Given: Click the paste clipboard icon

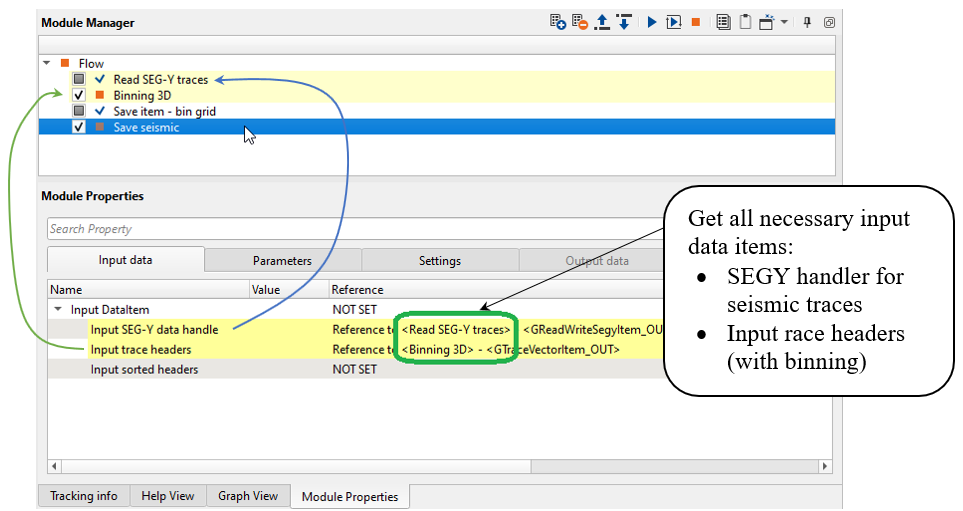Looking at the screenshot, I should 745,22.
